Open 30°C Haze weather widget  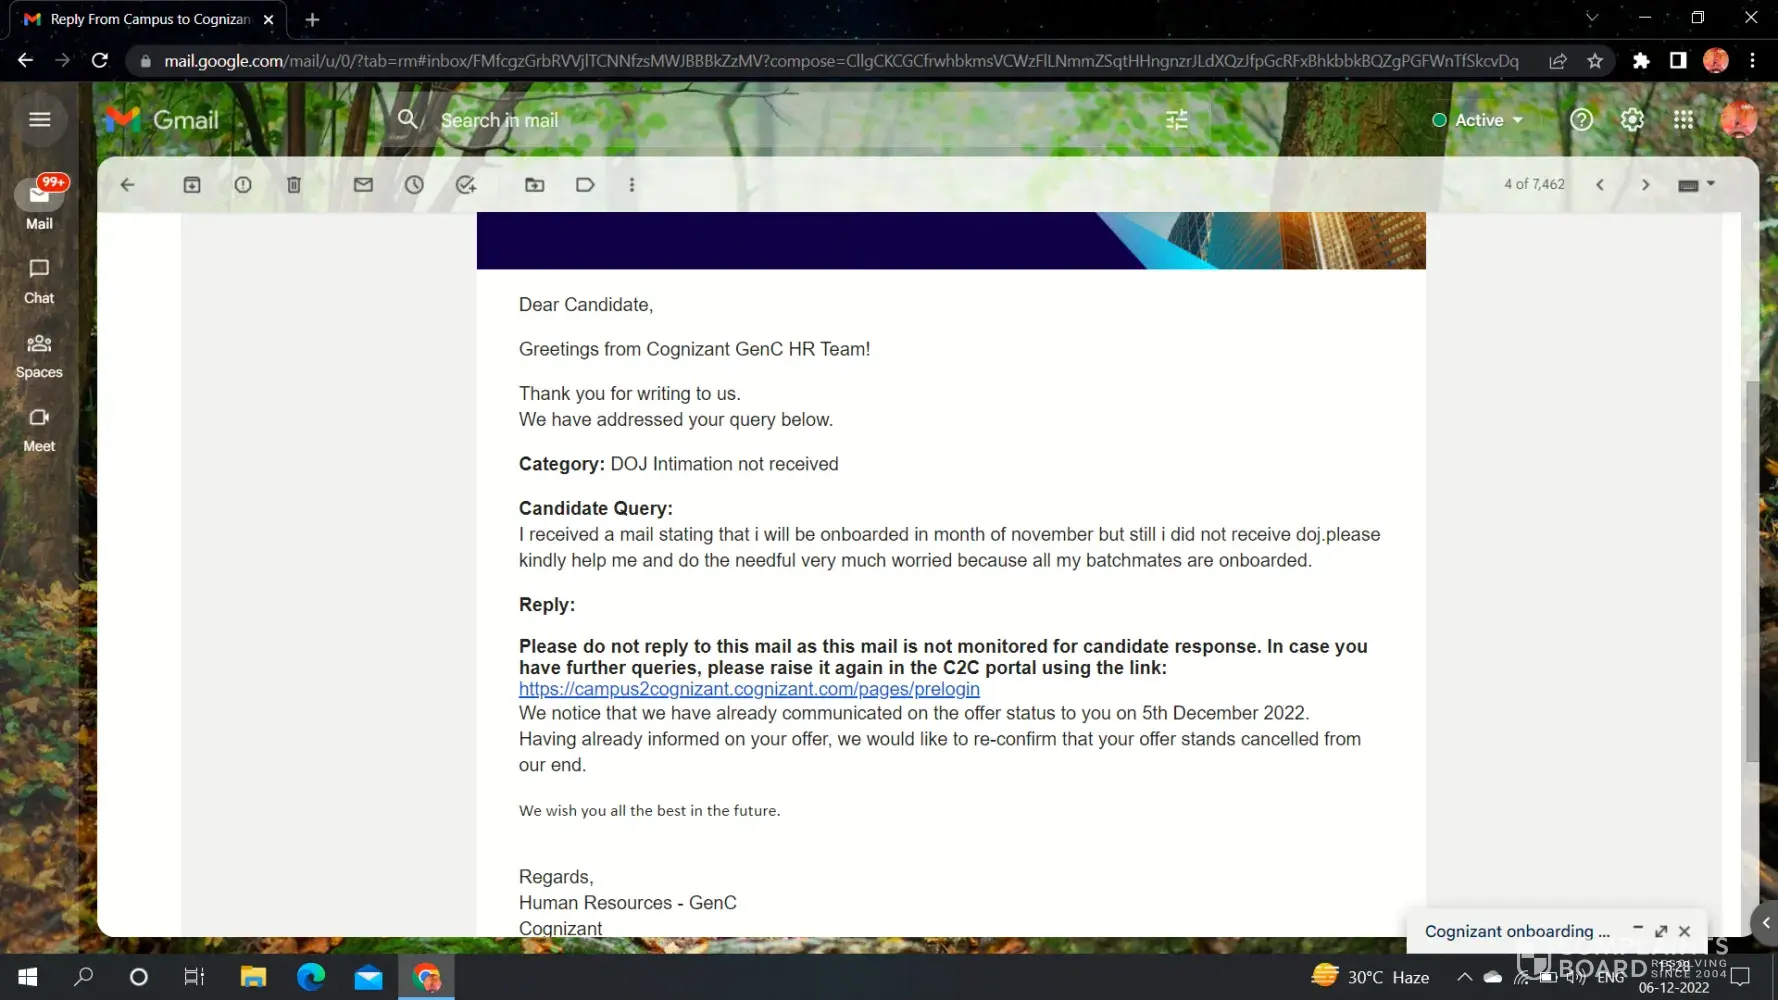coord(1370,977)
